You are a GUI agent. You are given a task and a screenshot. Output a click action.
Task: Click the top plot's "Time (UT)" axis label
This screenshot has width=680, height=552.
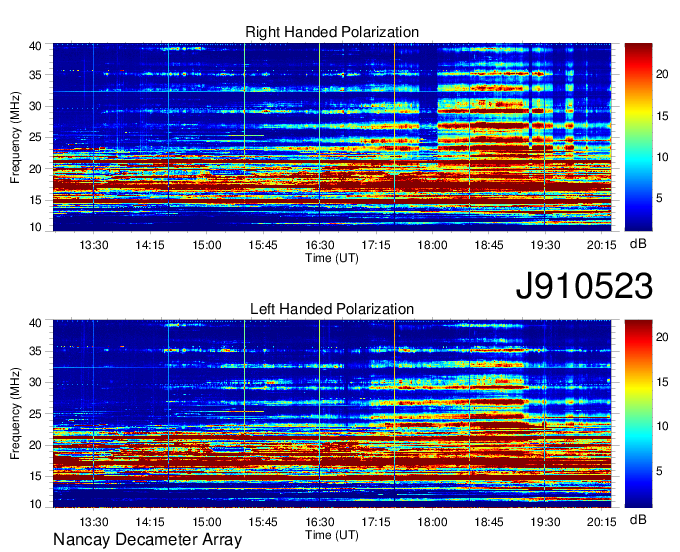click(x=332, y=258)
